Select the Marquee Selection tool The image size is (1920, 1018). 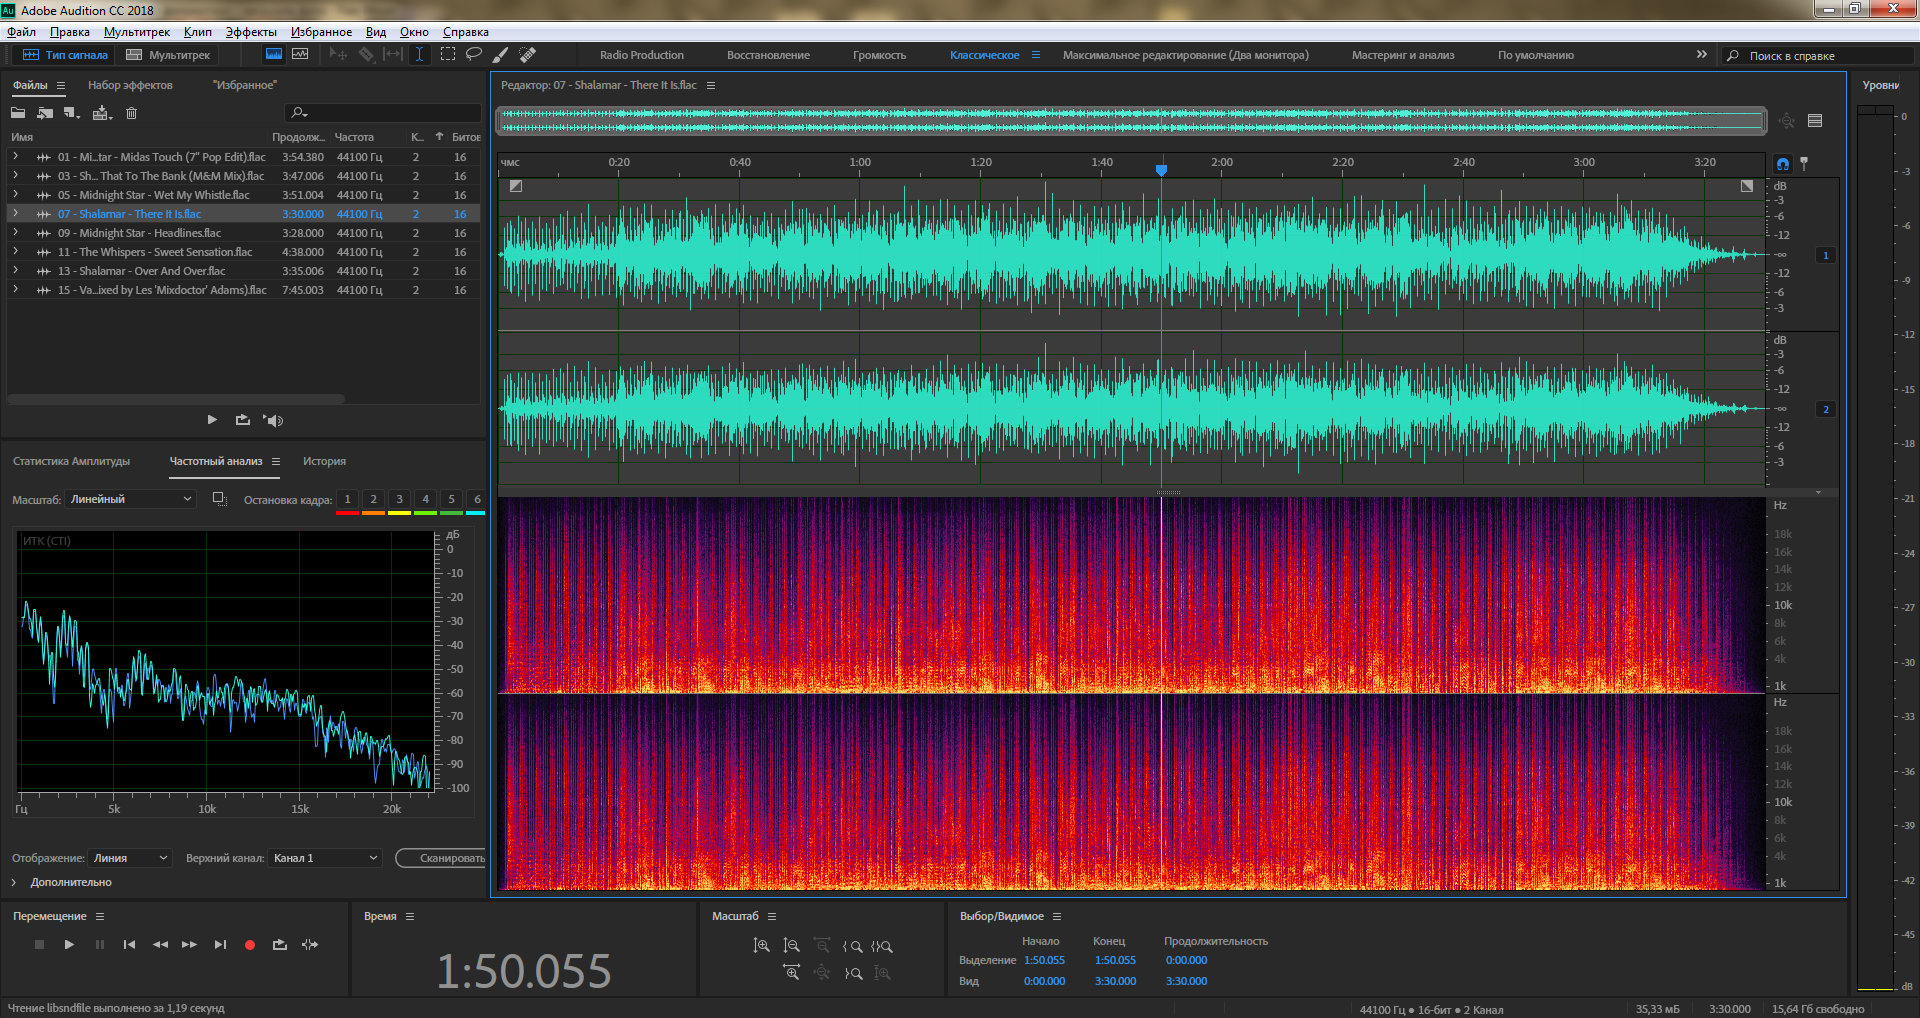point(448,55)
